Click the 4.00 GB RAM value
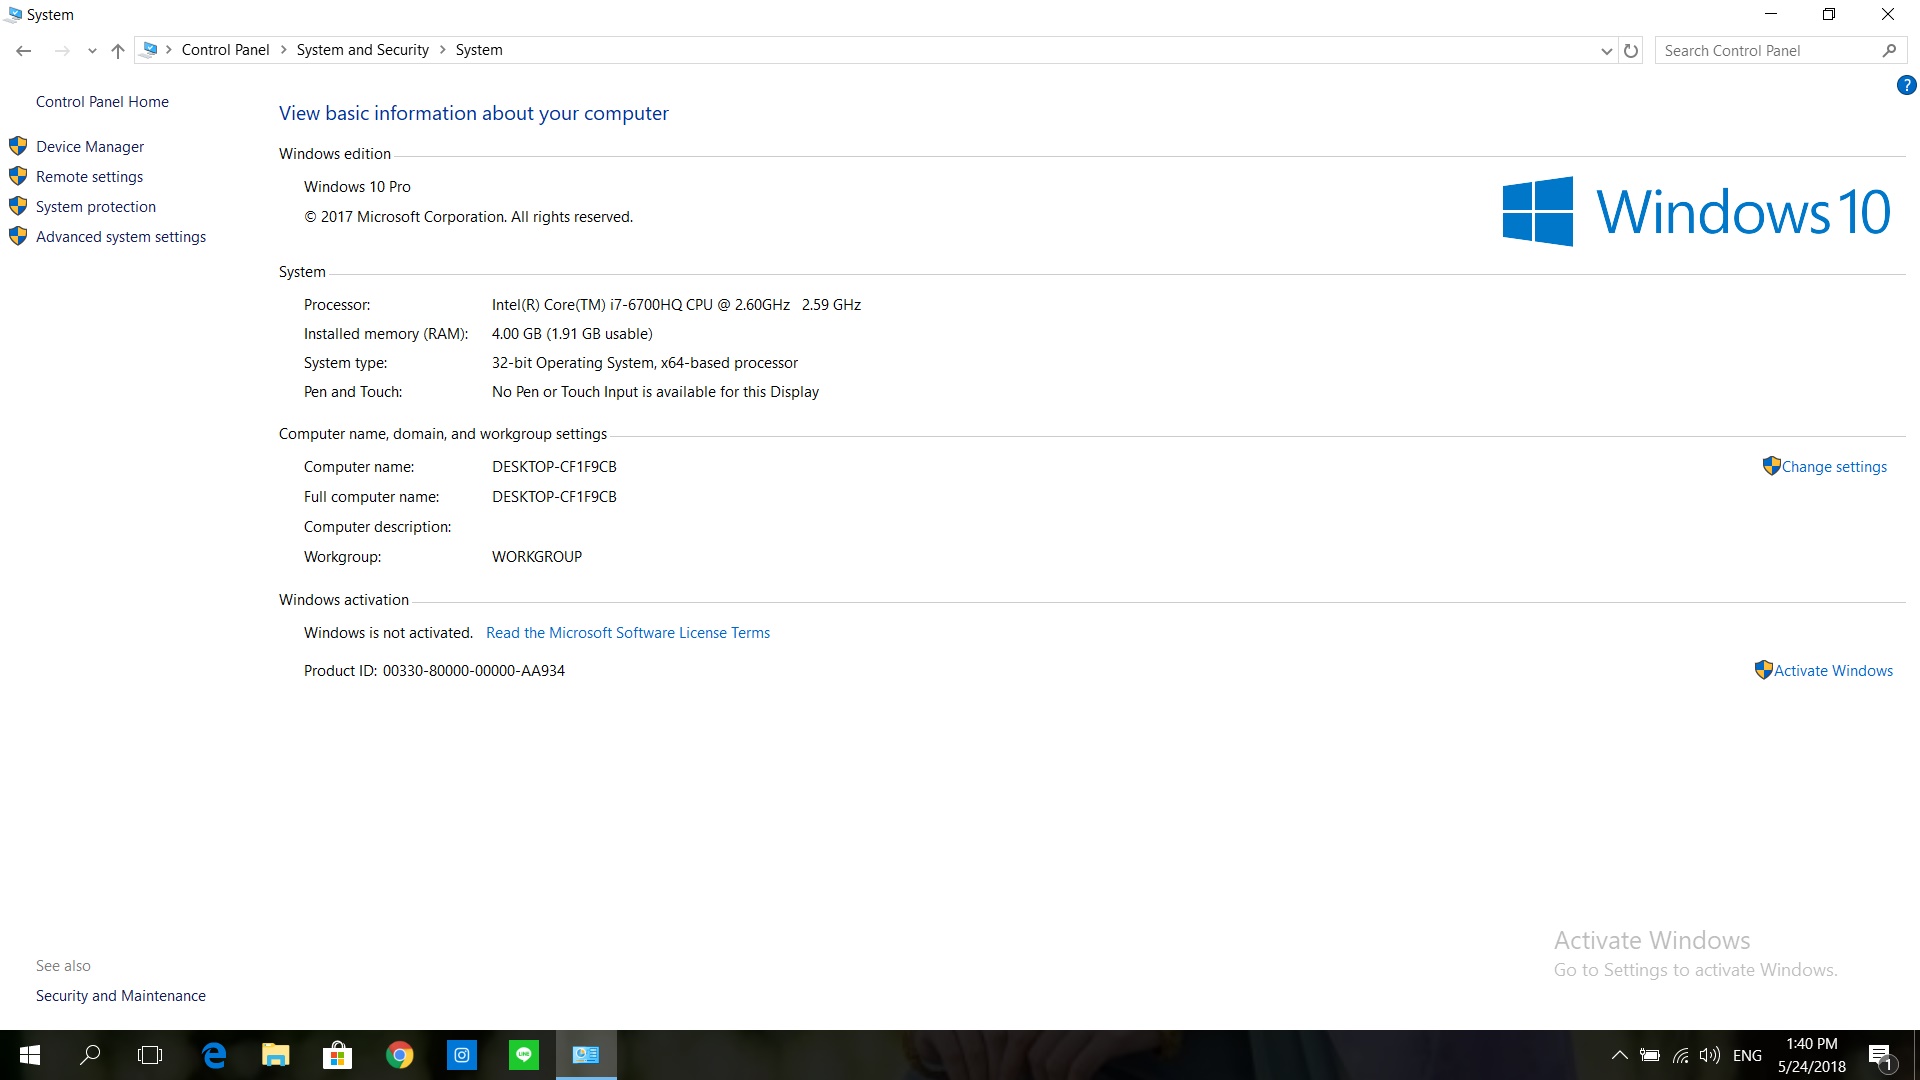 pos(572,334)
